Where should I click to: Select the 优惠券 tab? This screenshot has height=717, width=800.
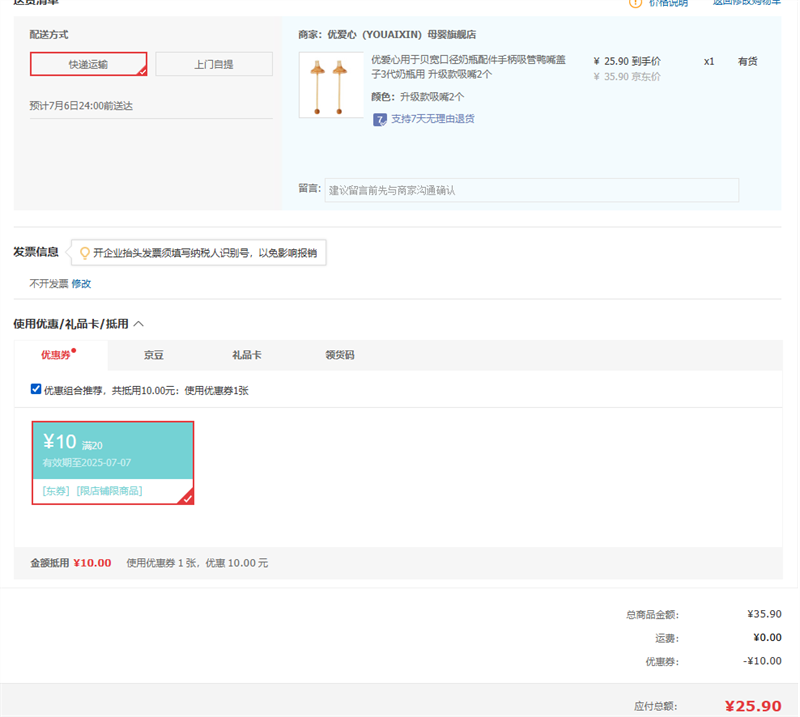tap(56, 355)
